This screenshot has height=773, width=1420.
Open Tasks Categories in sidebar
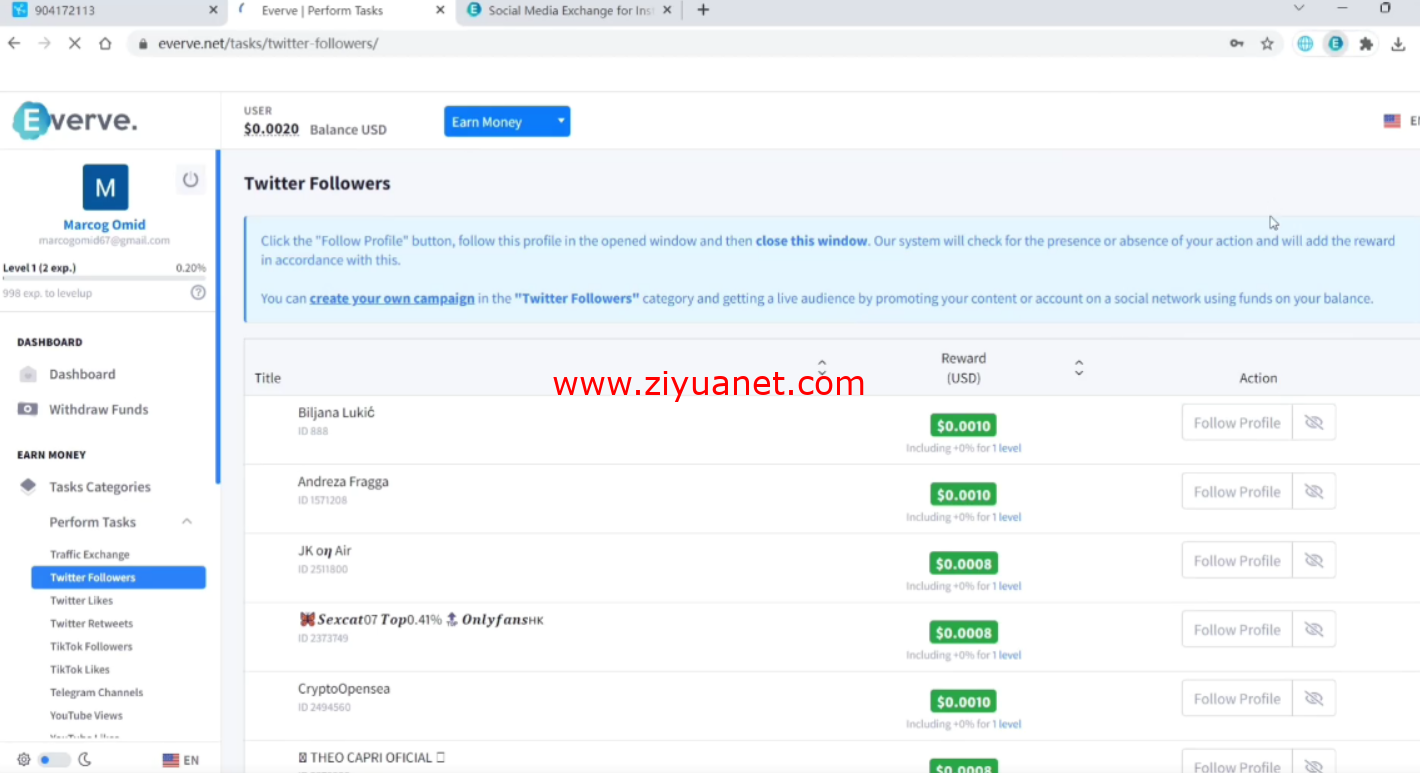pos(100,487)
